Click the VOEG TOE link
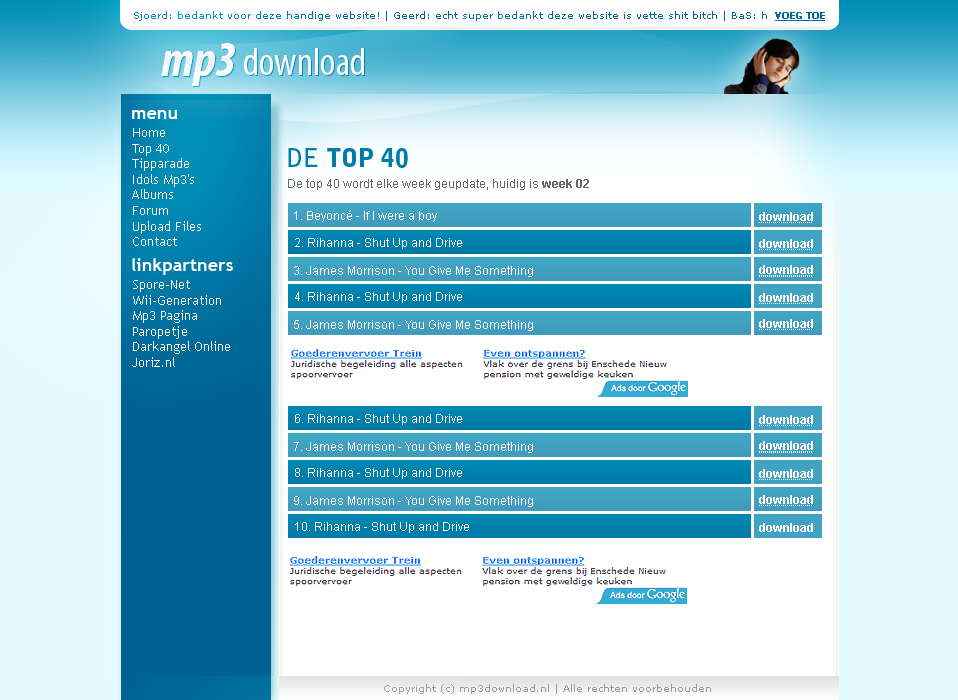958x700 pixels. click(x=800, y=16)
